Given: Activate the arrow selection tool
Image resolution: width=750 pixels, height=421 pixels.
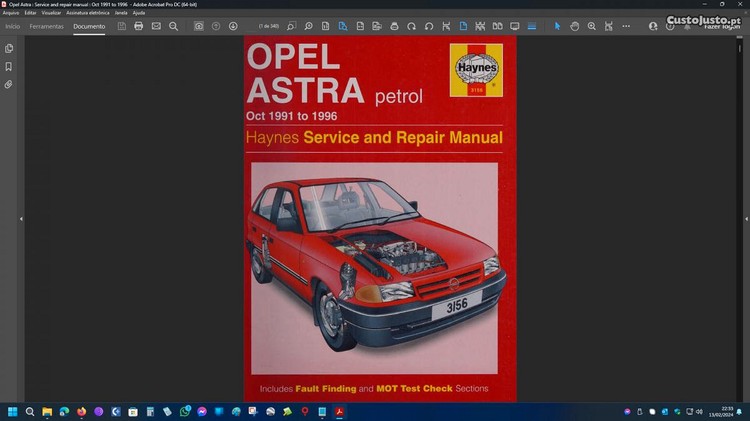Looking at the screenshot, I should [x=557, y=26].
